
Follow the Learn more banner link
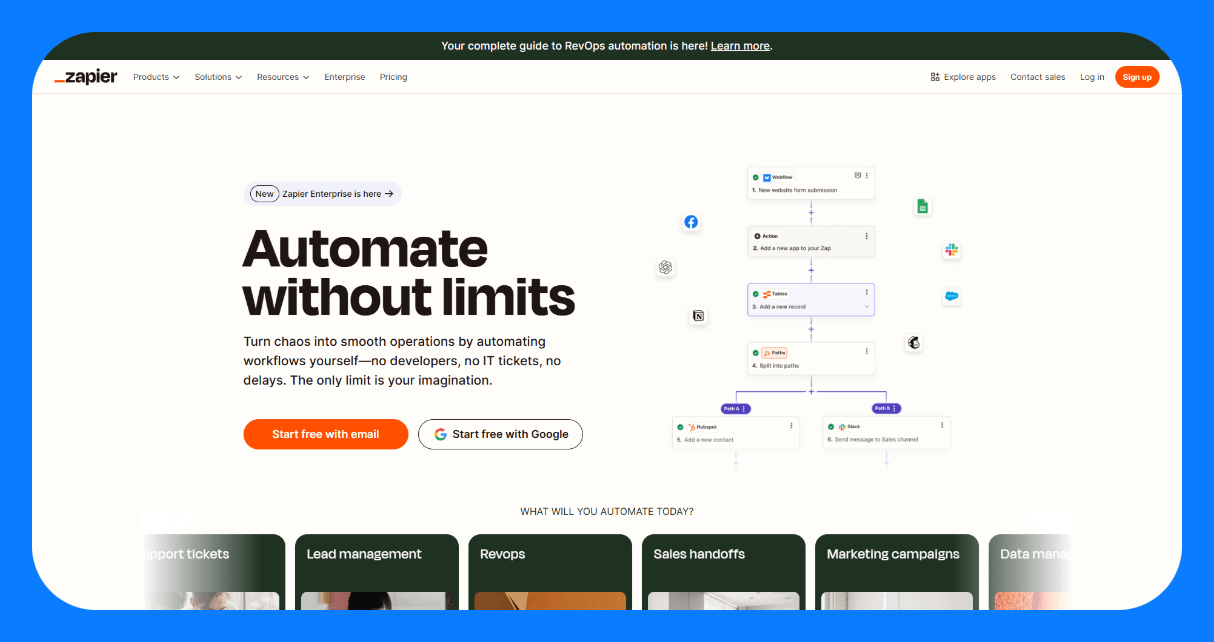[x=740, y=46]
